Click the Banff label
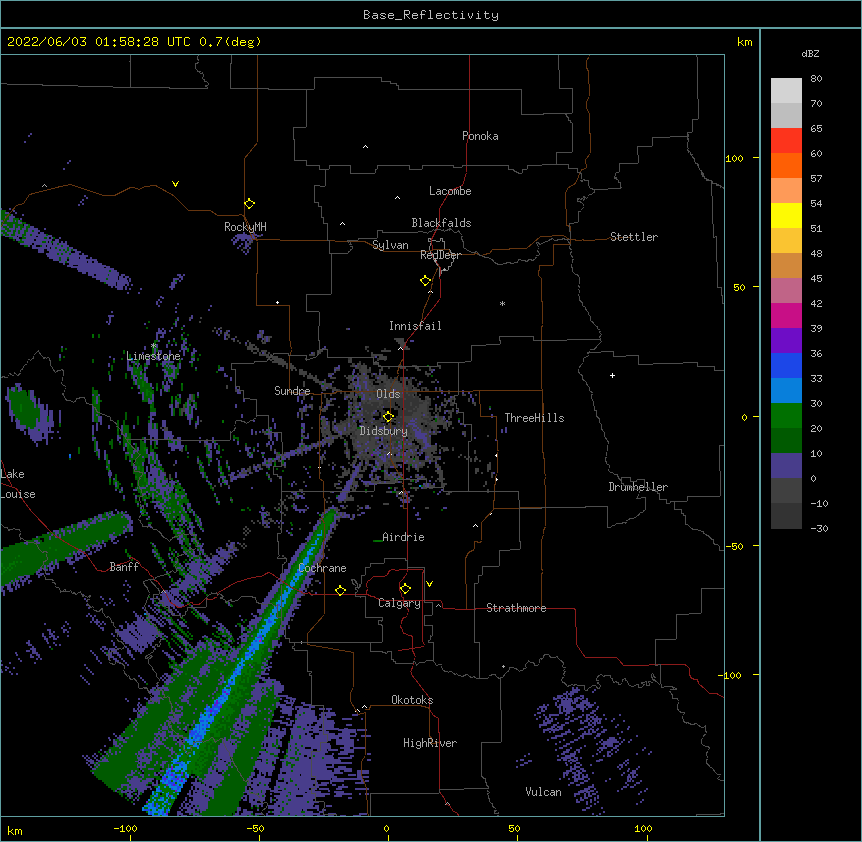Viewport: 862px width, 842px height. tap(124, 567)
